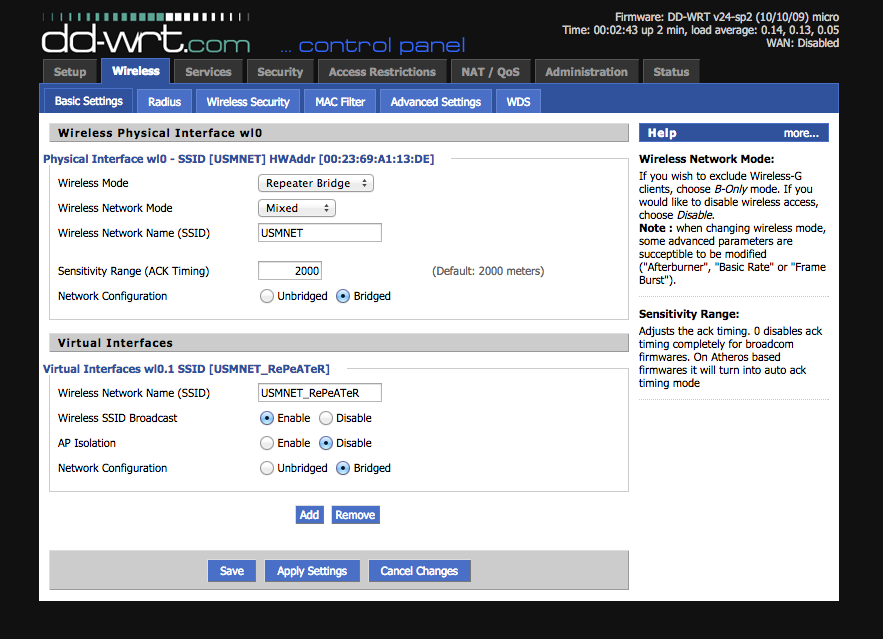Open the MAC Filter sub-tab
The image size is (883, 639).
point(340,101)
